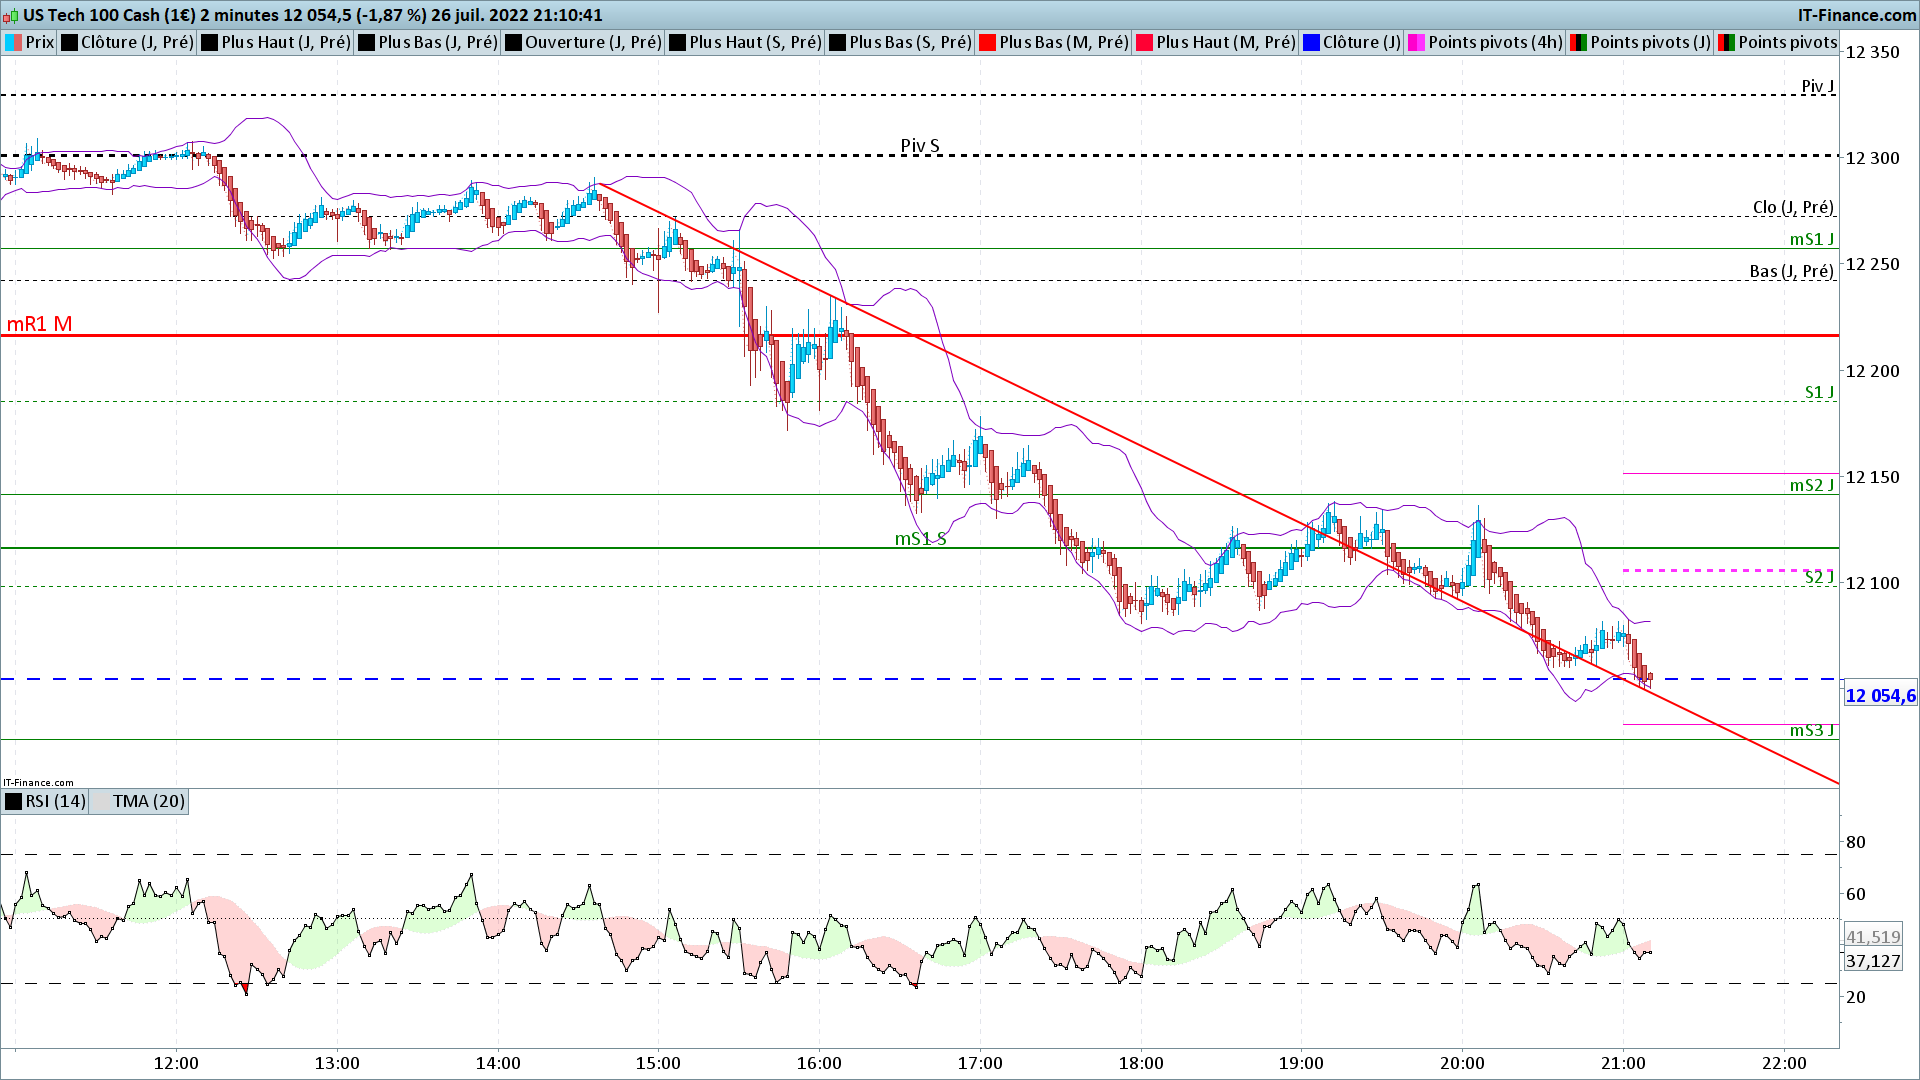Click magenta icon of Points pivots (4h)
The image size is (1920, 1080).
tap(1417, 42)
